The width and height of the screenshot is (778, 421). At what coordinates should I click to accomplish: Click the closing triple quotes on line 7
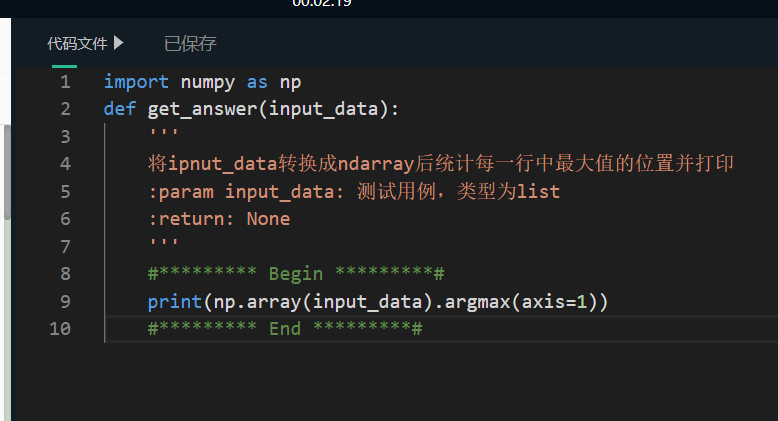[164, 243]
